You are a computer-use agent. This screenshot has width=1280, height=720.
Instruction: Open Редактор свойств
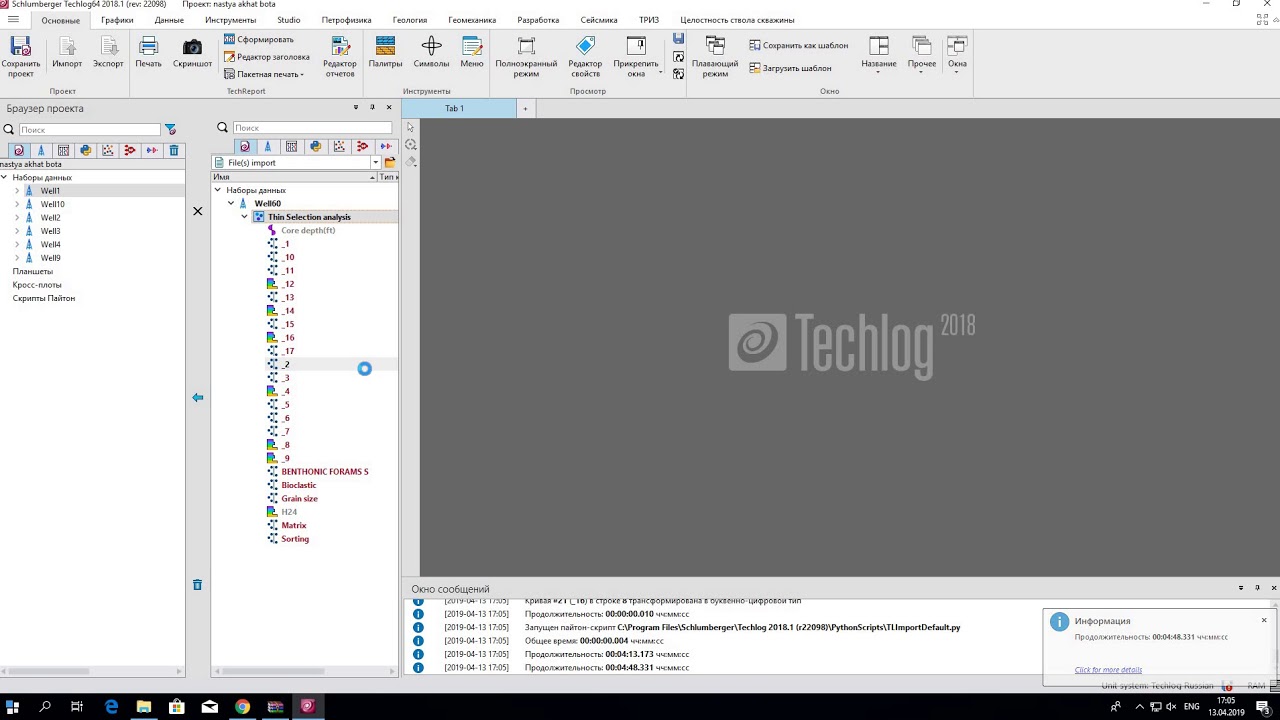(x=585, y=57)
